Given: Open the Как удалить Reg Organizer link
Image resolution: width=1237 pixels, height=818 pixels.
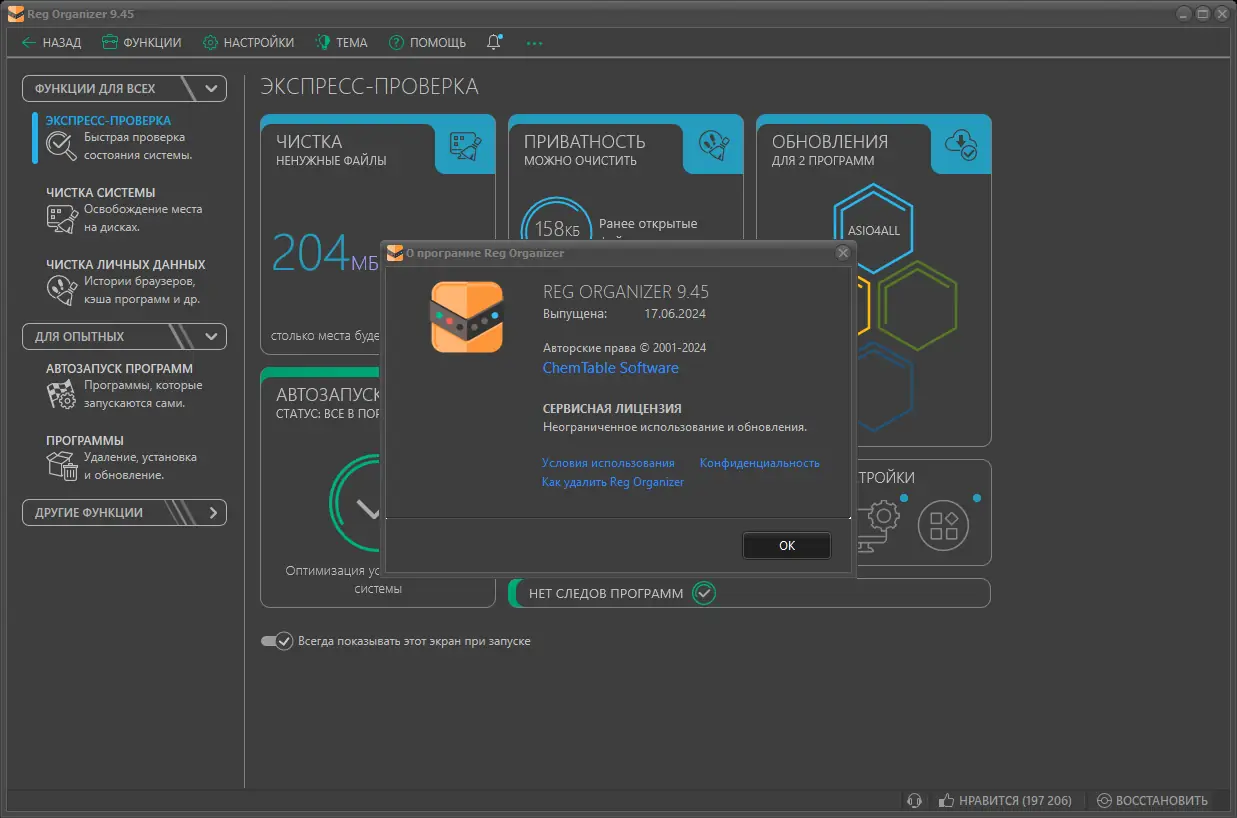Looking at the screenshot, I should (613, 482).
